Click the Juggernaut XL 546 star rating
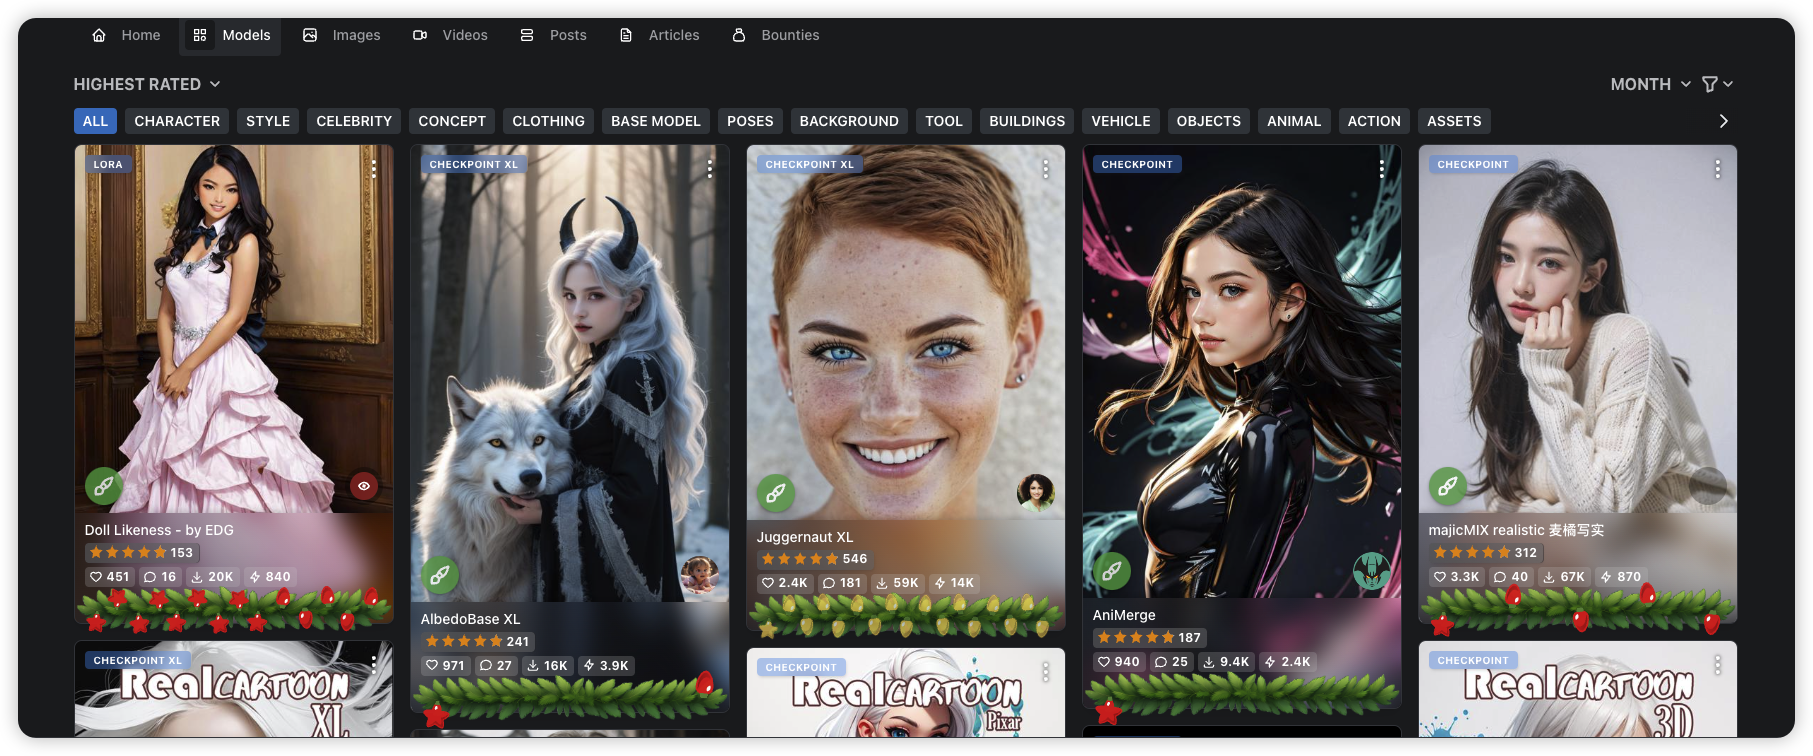Viewport: 1813px width, 756px height. click(814, 559)
